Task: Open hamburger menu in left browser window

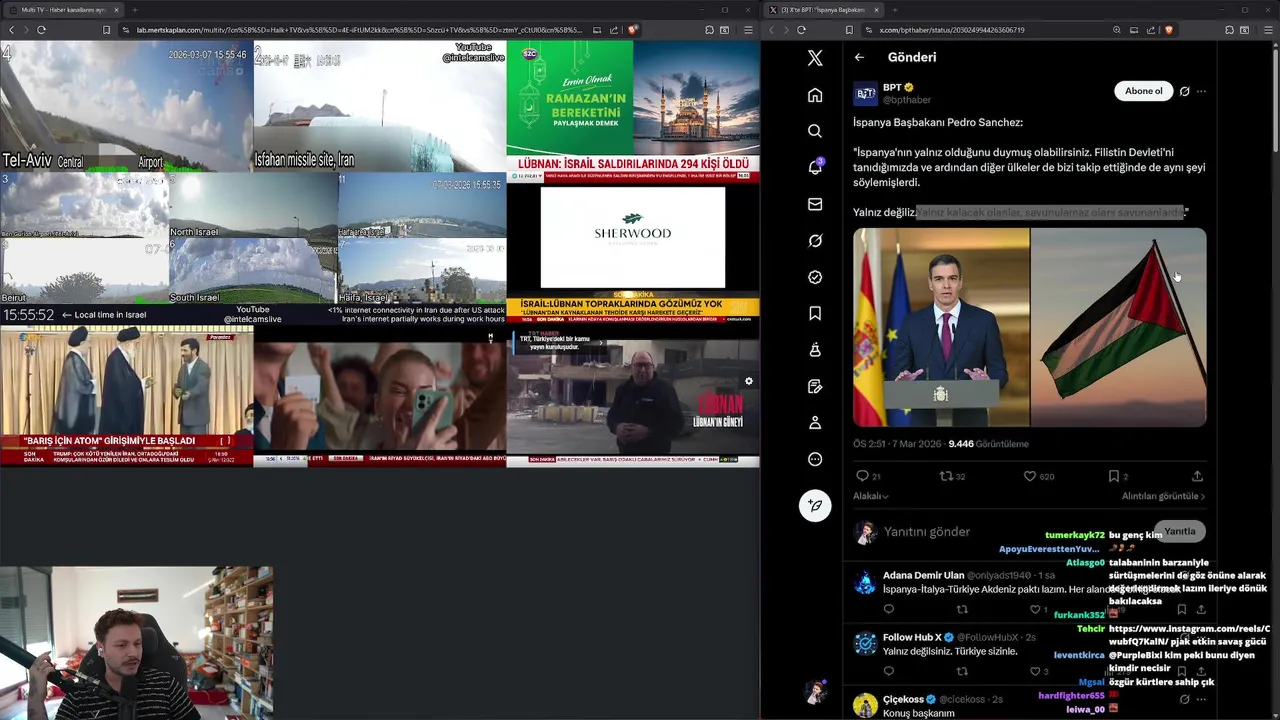Action: tap(748, 30)
